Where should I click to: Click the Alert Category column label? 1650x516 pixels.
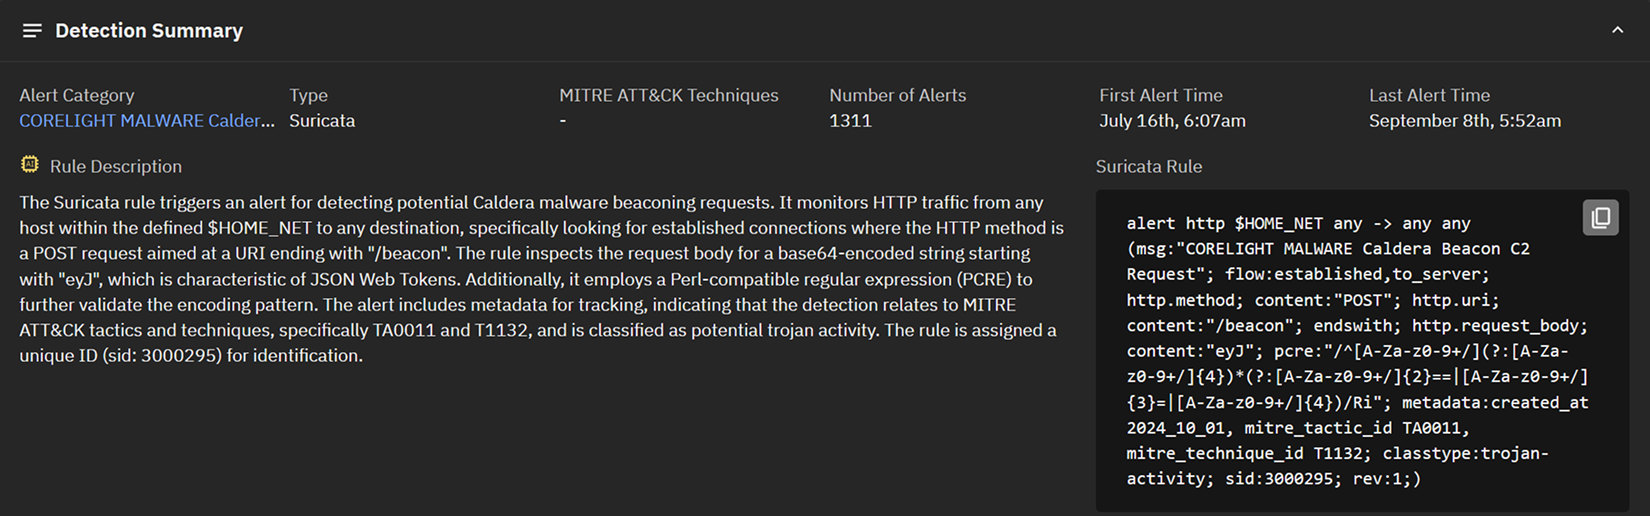(x=76, y=95)
